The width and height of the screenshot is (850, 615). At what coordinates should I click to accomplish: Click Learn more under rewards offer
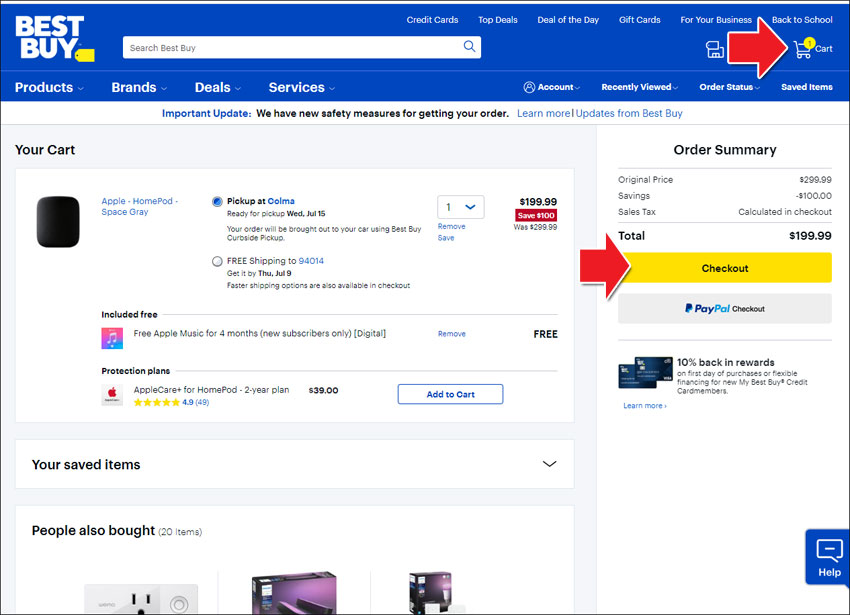pos(645,406)
